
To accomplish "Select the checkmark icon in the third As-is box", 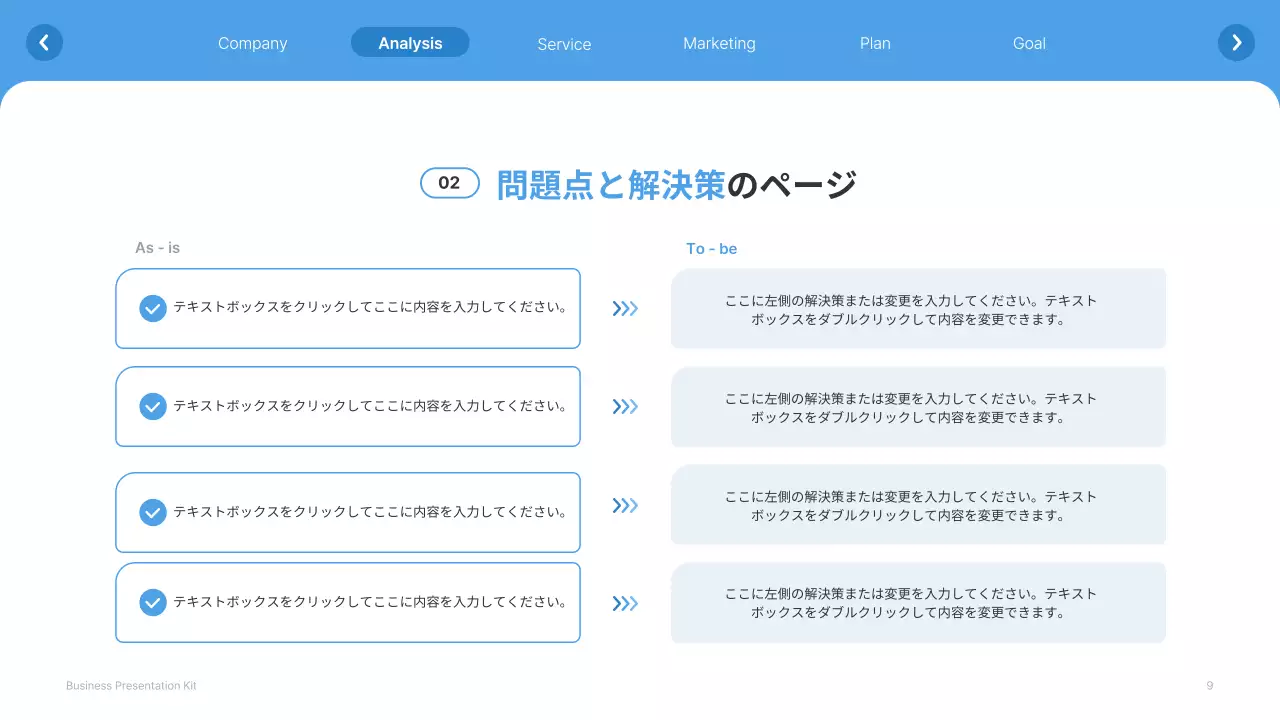I will [152, 511].
